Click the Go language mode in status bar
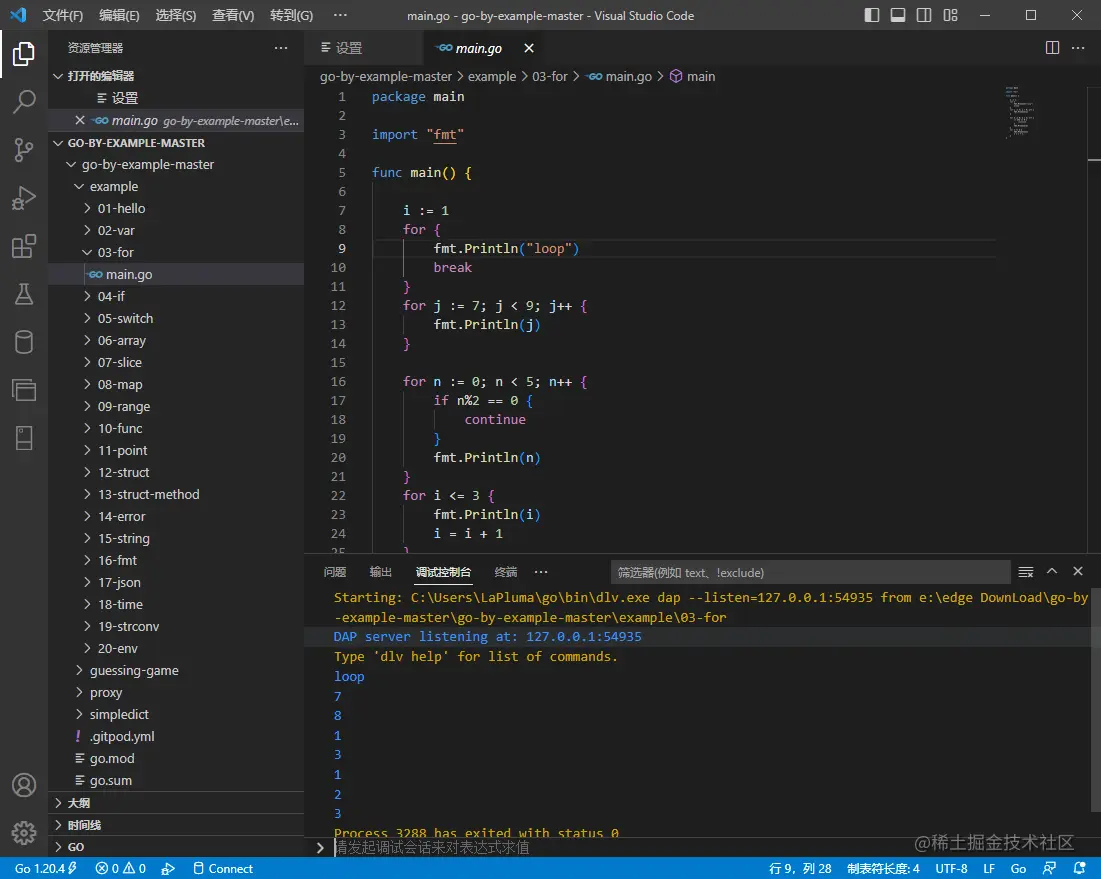This screenshot has height=879, width=1101. coord(1018,868)
